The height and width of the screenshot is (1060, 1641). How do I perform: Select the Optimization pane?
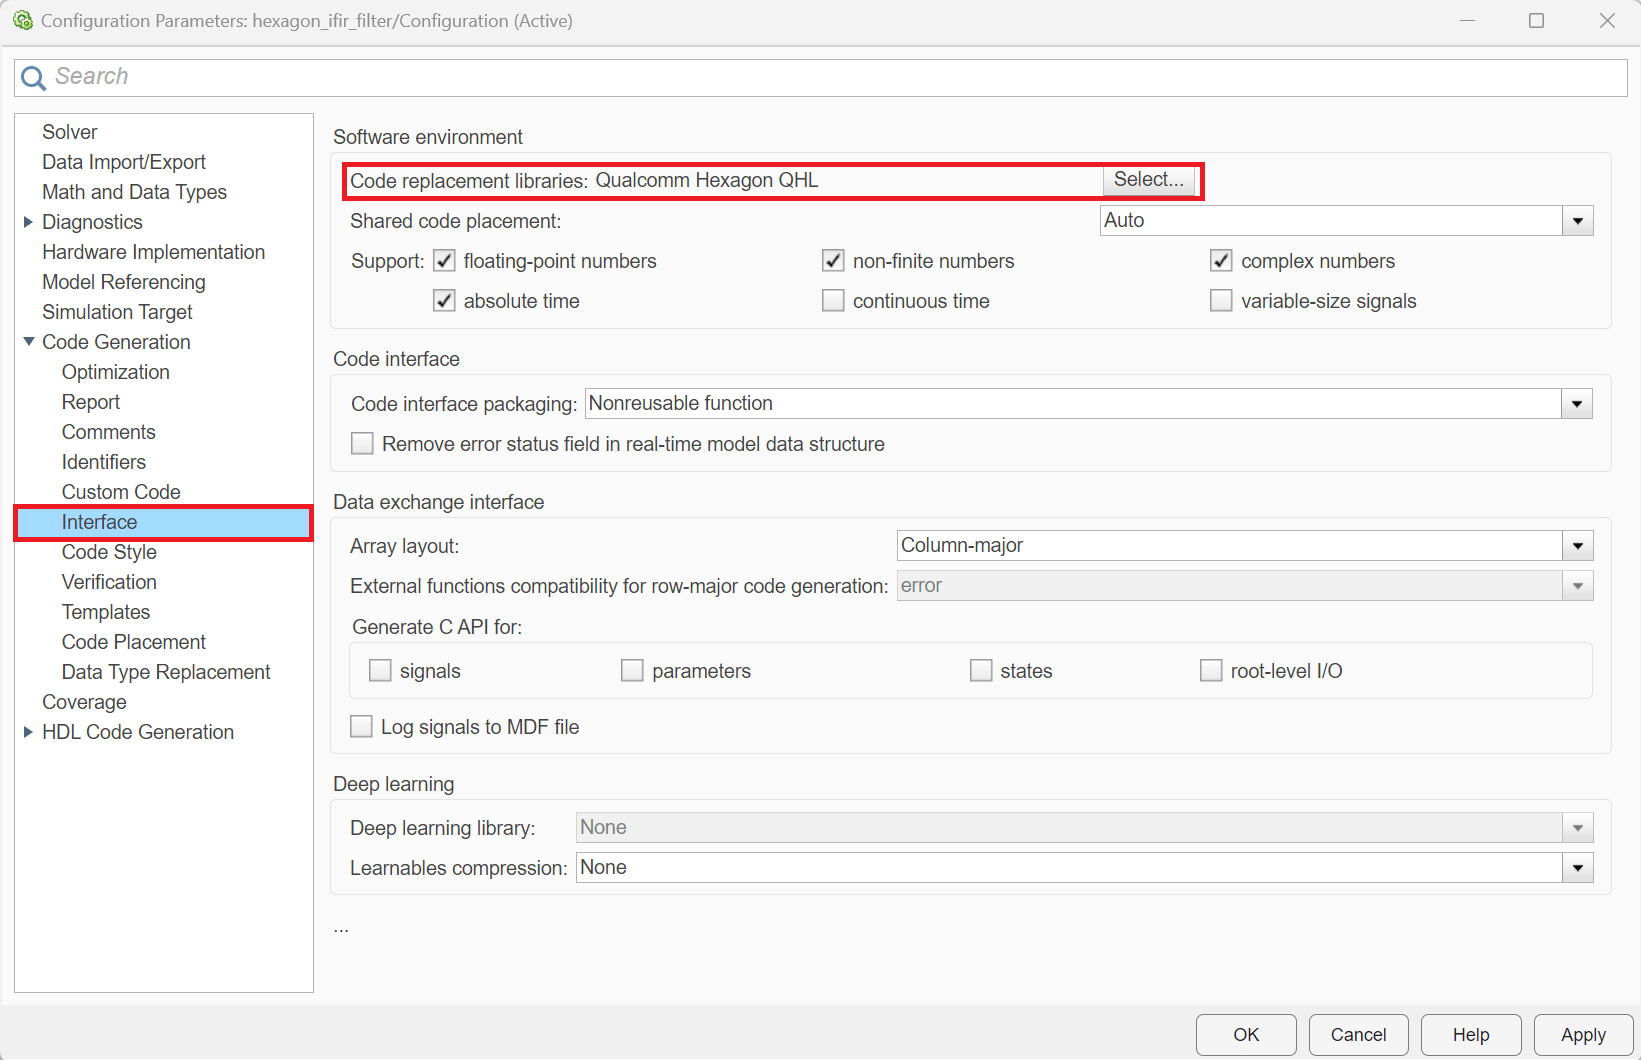click(x=115, y=372)
